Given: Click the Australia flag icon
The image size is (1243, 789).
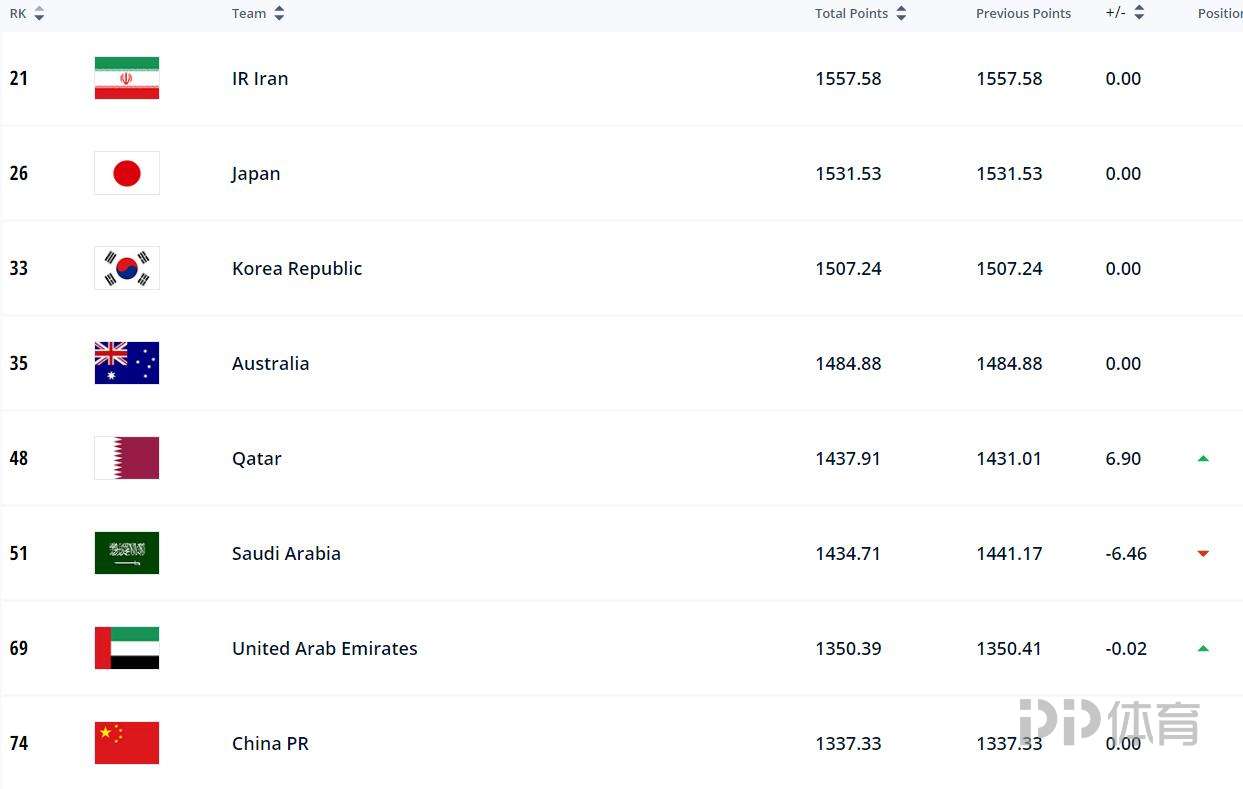Looking at the screenshot, I should click(126, 363).
